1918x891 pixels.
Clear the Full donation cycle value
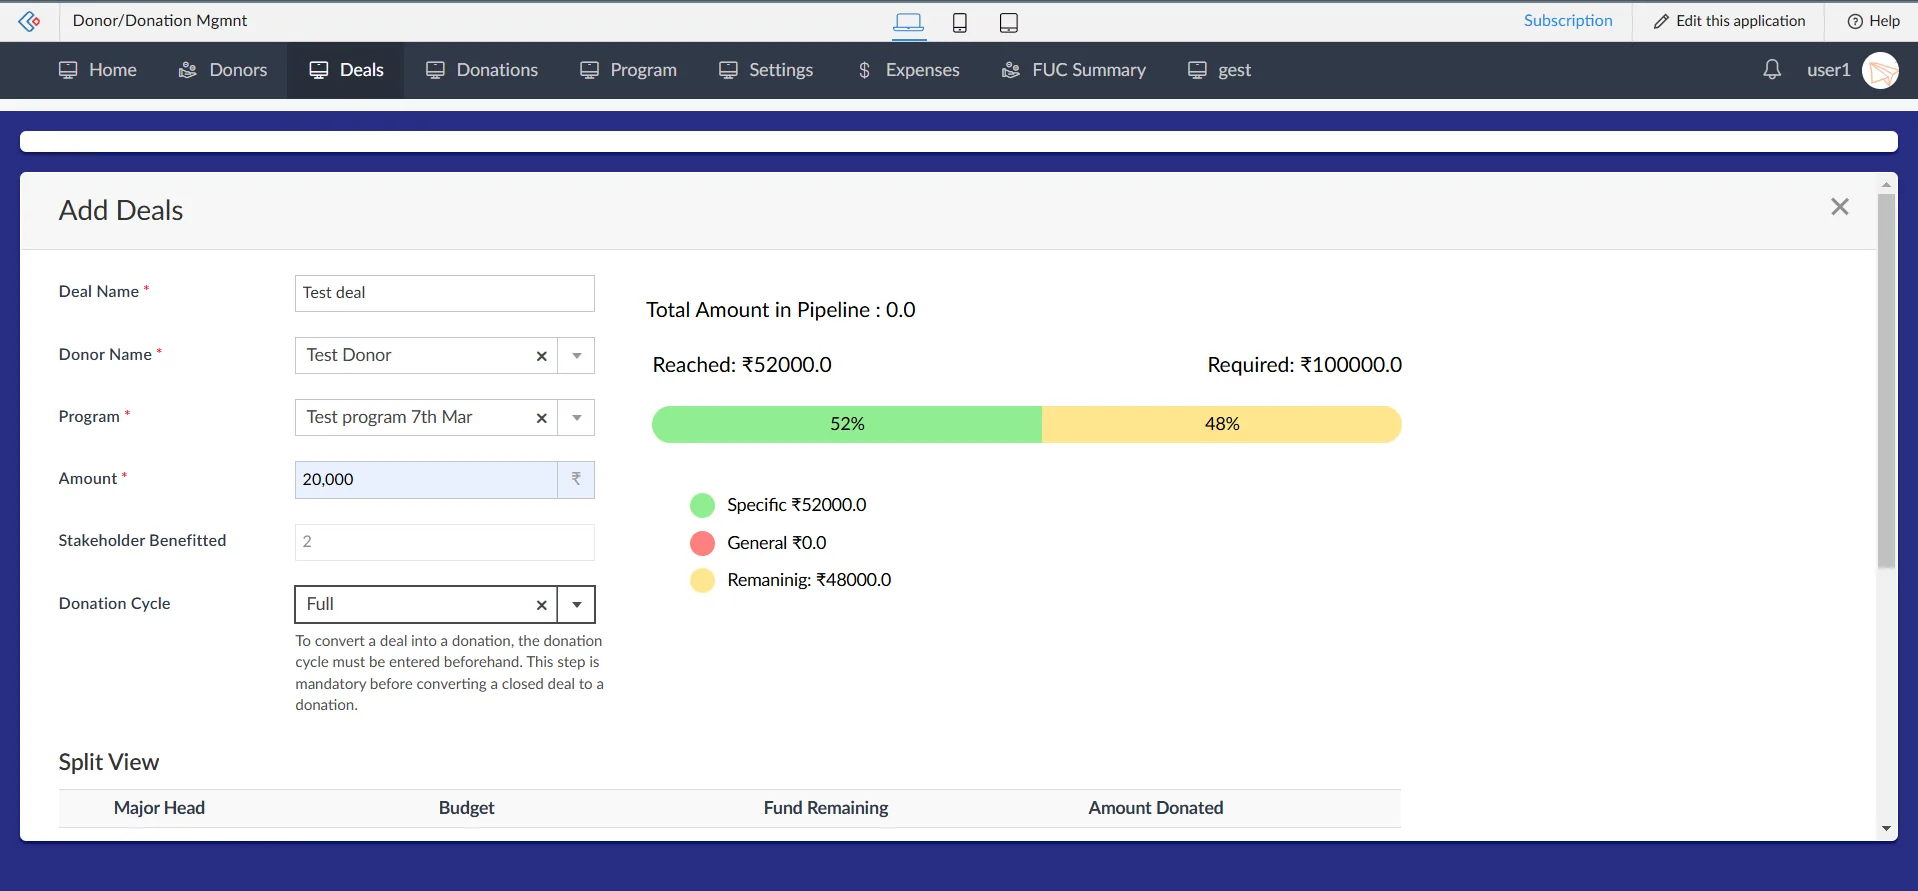541,605
